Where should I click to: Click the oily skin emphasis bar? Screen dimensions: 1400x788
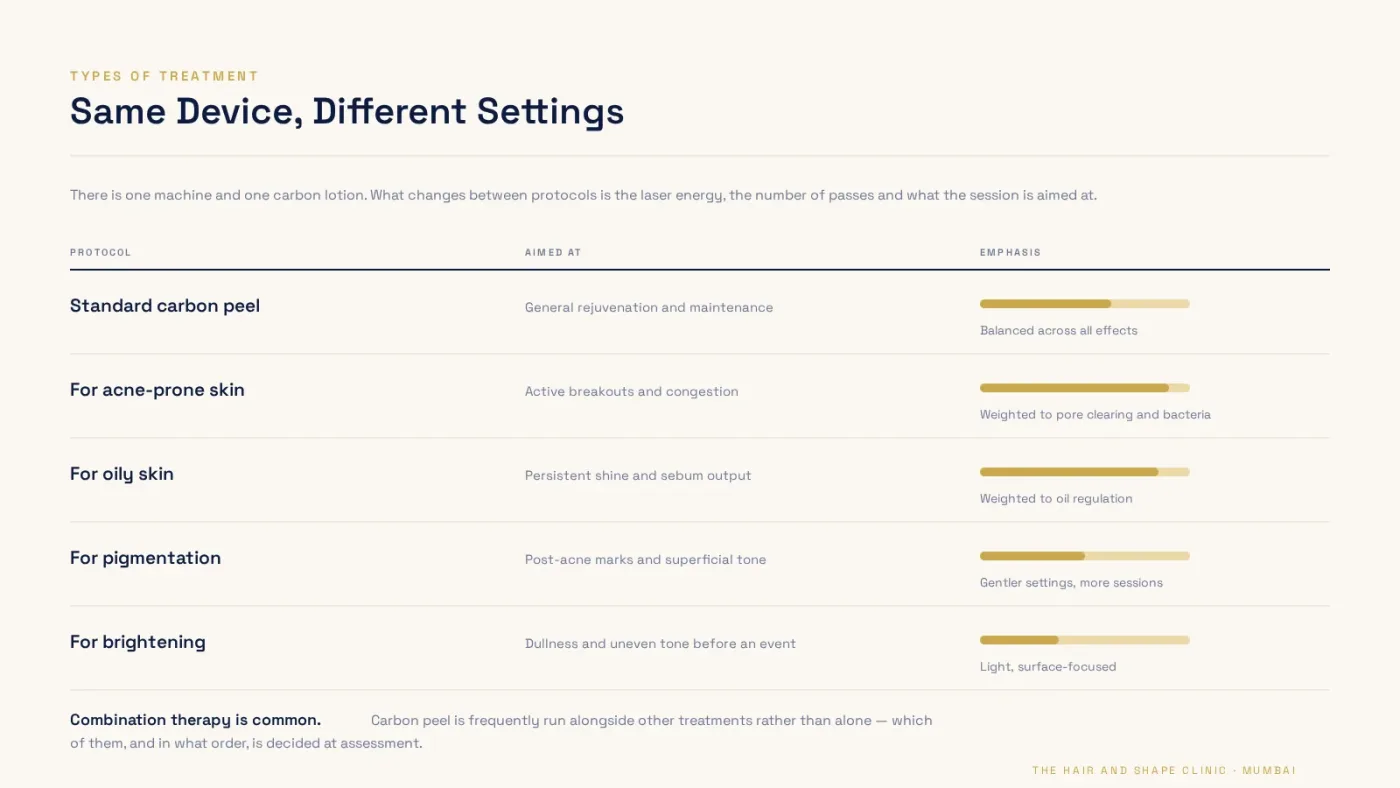1084,472
